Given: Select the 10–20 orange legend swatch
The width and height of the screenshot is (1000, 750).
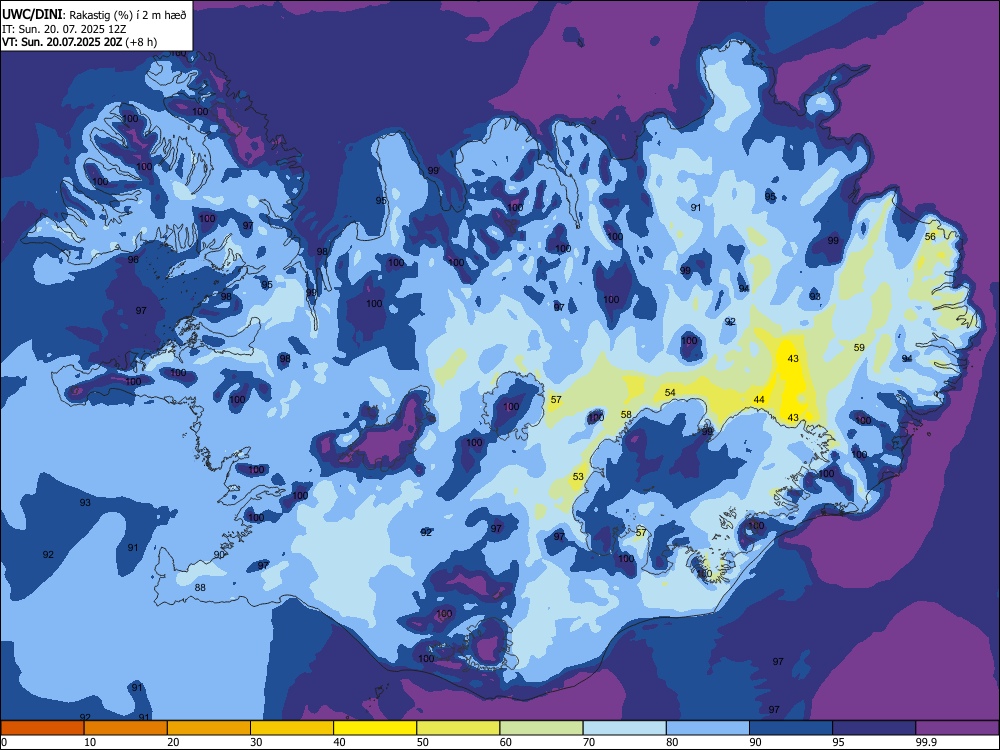Looking at the screenshot, I should 126,728.
